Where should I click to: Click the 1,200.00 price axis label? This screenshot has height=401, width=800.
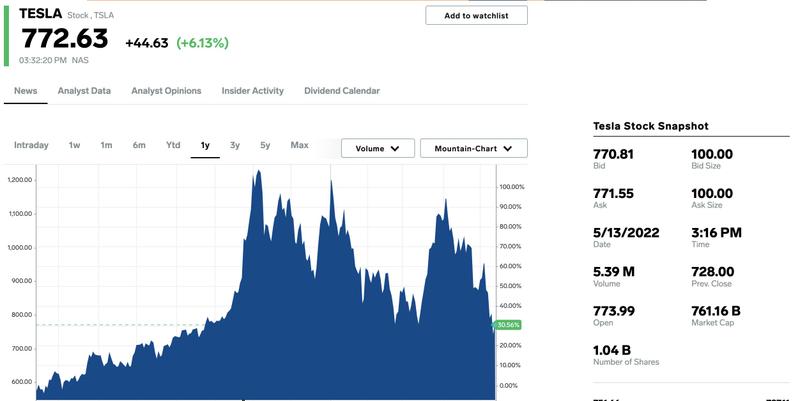(x=20, y=180)
